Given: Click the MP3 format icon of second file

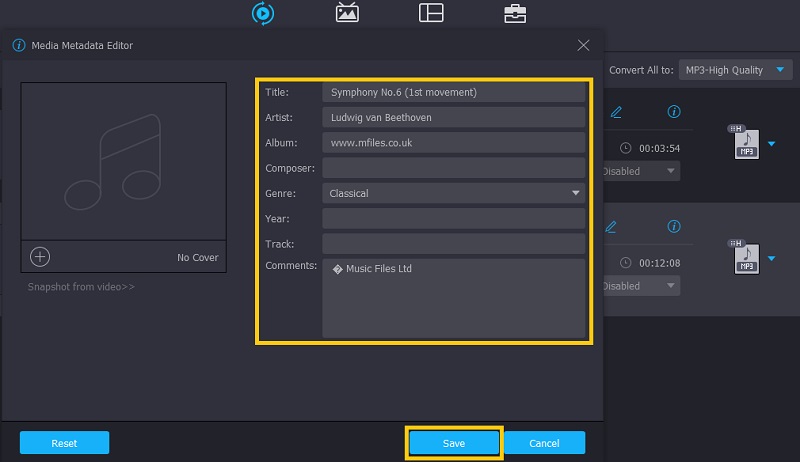Looking at the screenshot, I should pos(746,259).
